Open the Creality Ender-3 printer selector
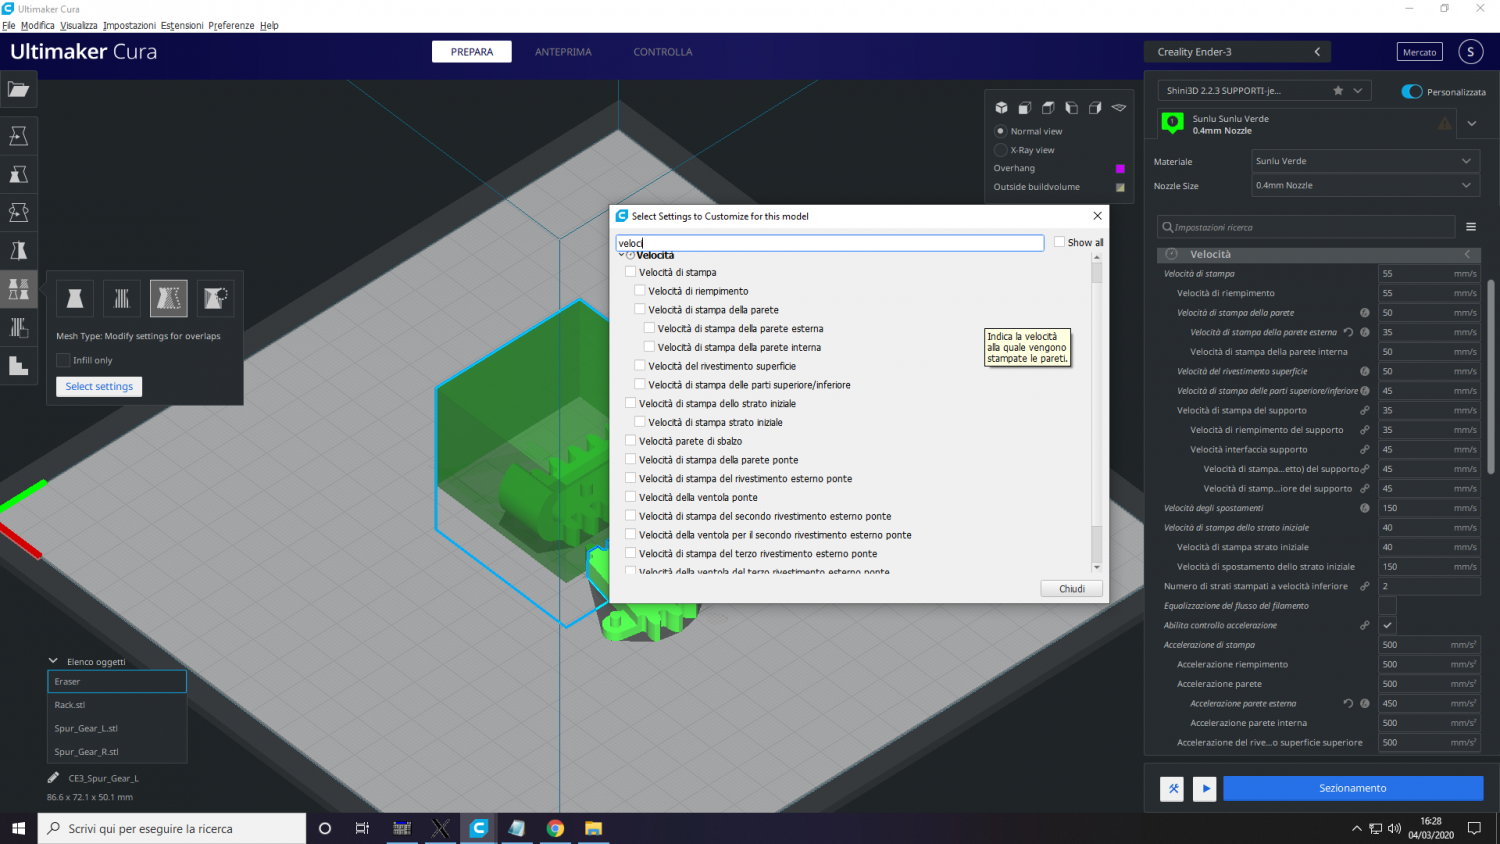The width and height of the screenshot is (1500, 844). (x=1239, y=52)
